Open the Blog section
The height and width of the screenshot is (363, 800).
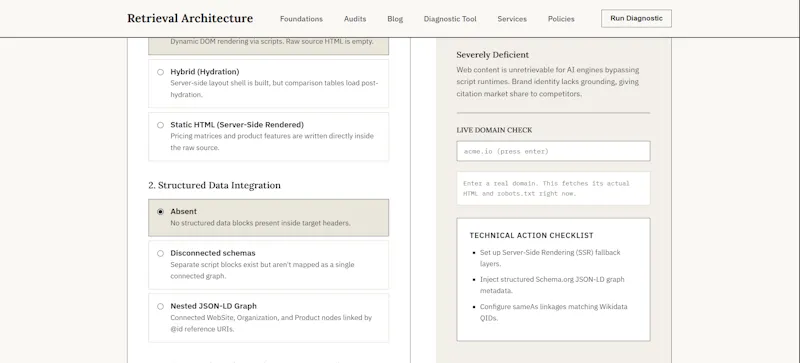tap(395, 19)
